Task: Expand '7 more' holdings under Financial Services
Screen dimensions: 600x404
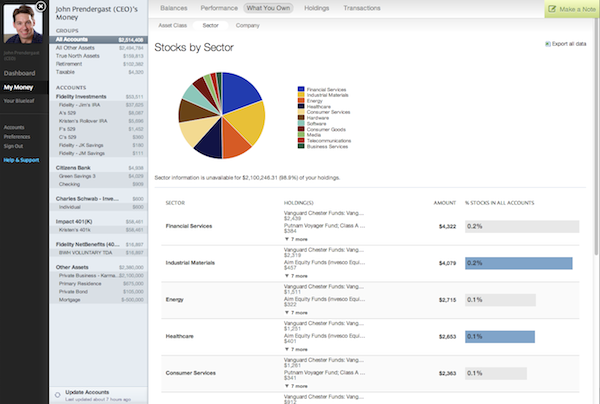Action: click(x=298, y=240)
